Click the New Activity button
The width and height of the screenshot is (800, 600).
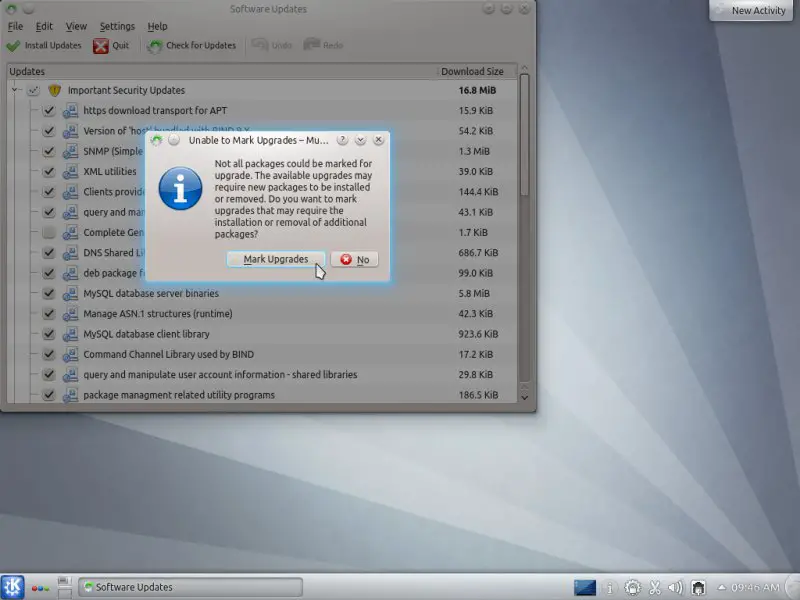[751, 11]
